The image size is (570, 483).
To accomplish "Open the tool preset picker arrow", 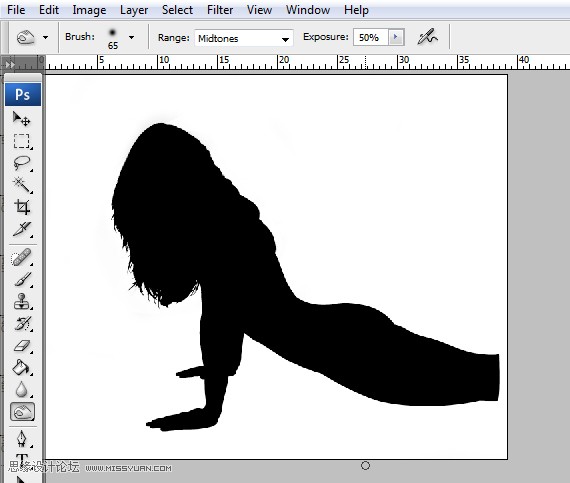I will pos(45,37).
